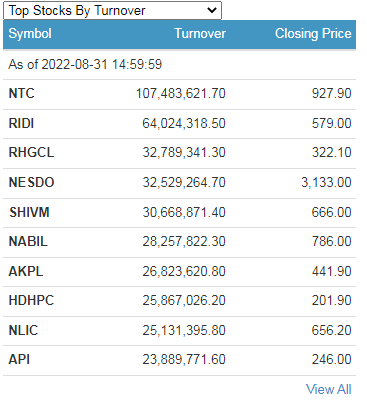Select the Symbol column header
The height and width of the screenshot is (404, 367).
[x=30, y=34]
